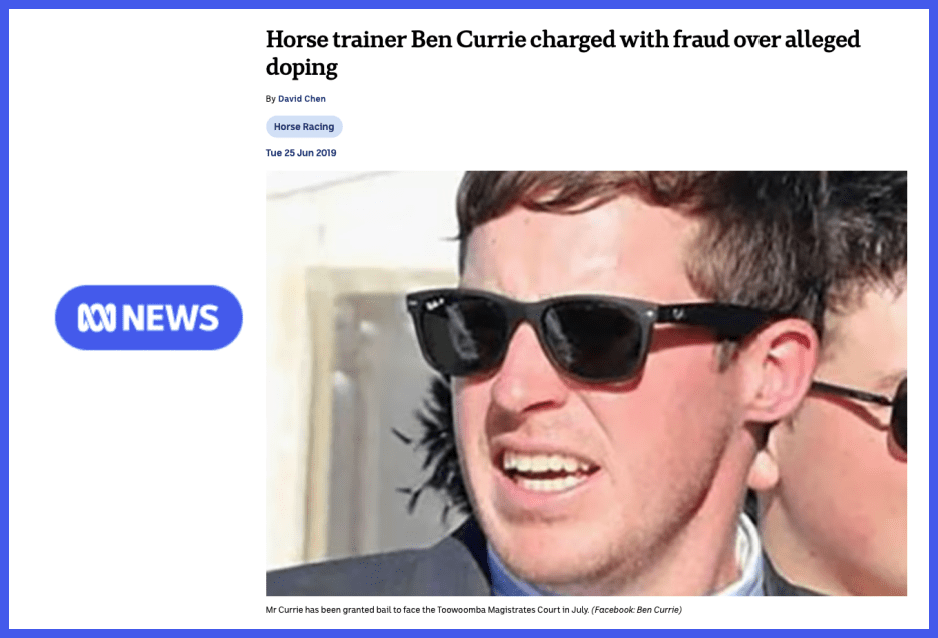Image resolution: width=938 pixels, height=638 pixels.
Task: Click the right sunglasses lens in photo
Action: [598, 339]
